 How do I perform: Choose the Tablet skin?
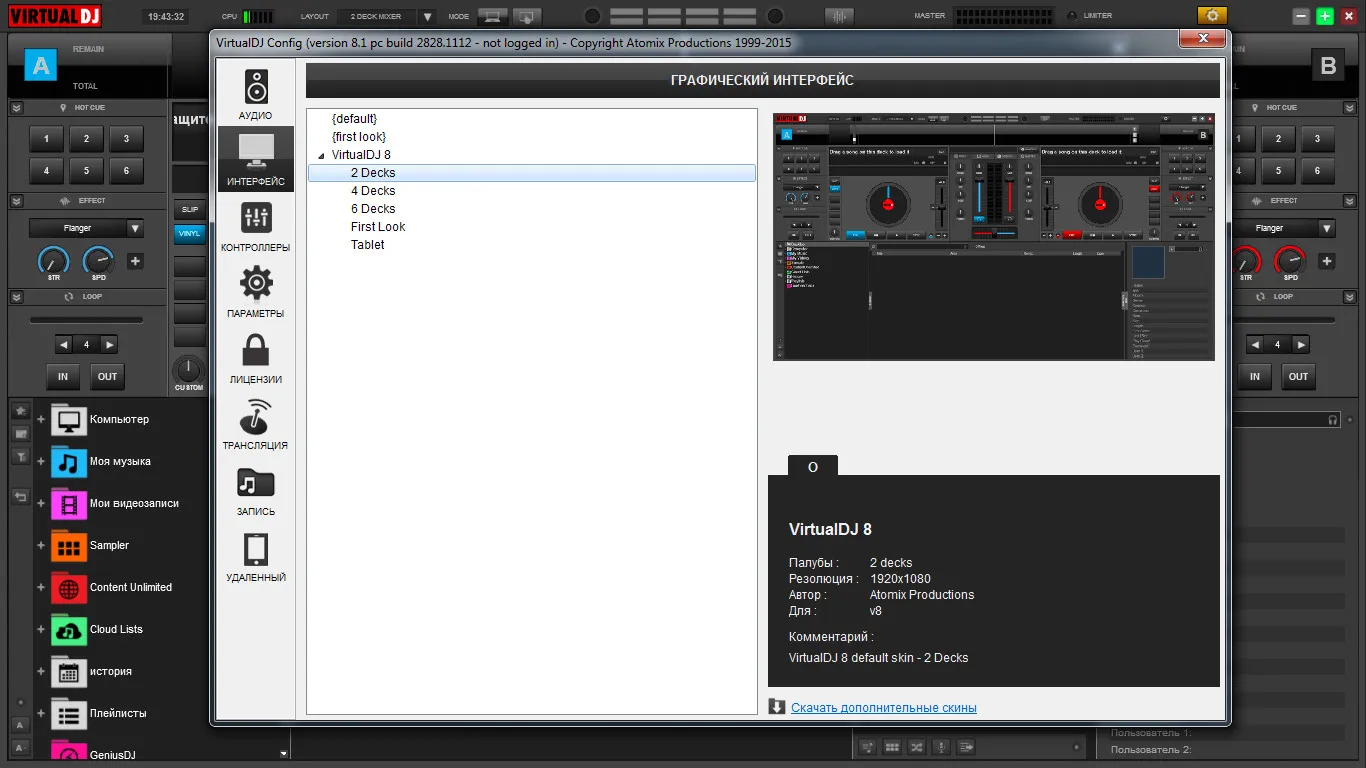tap(367, 245)
